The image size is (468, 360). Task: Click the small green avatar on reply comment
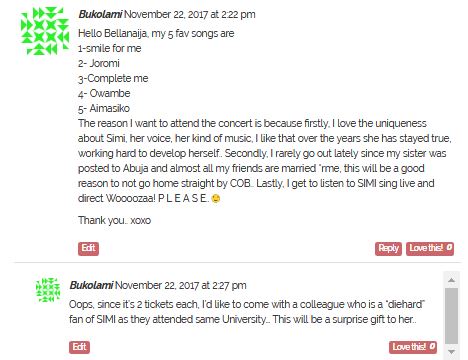pos(48,290)
